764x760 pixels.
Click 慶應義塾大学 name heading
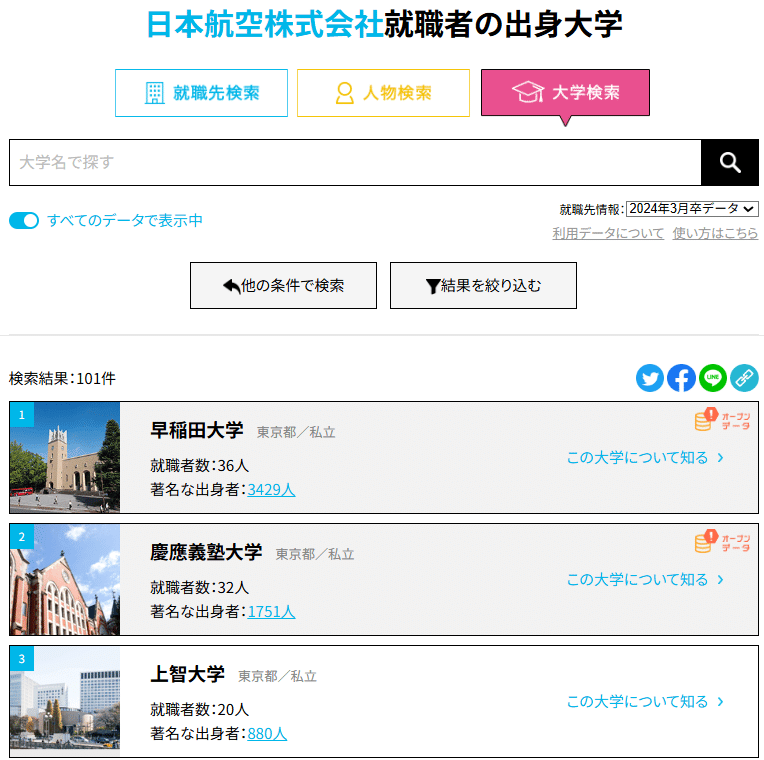(206, 552)
